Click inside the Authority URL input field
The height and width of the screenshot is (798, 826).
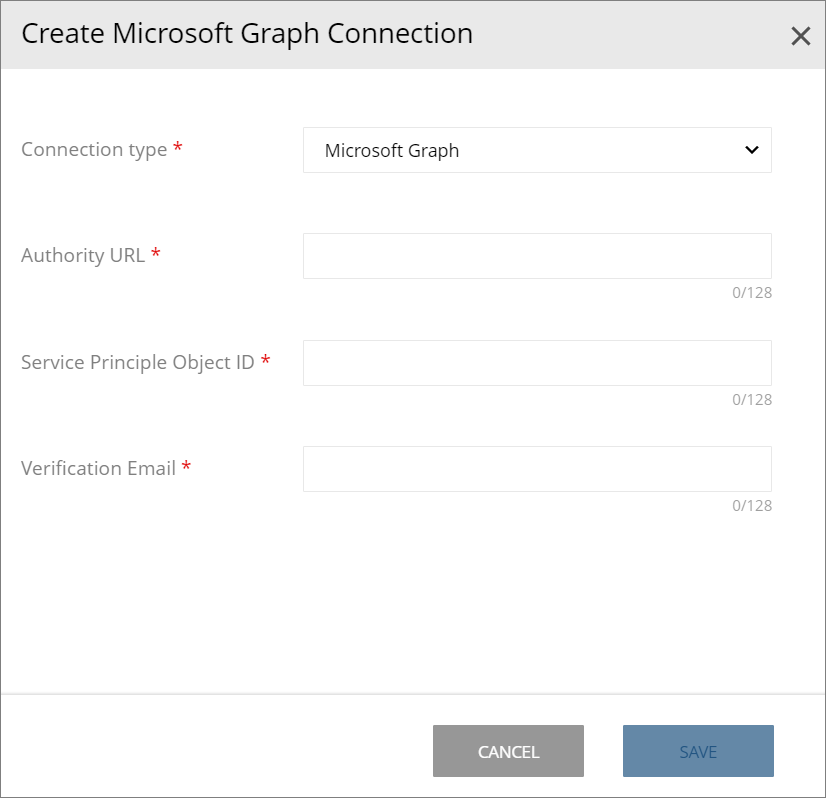[x=537, y=256]
